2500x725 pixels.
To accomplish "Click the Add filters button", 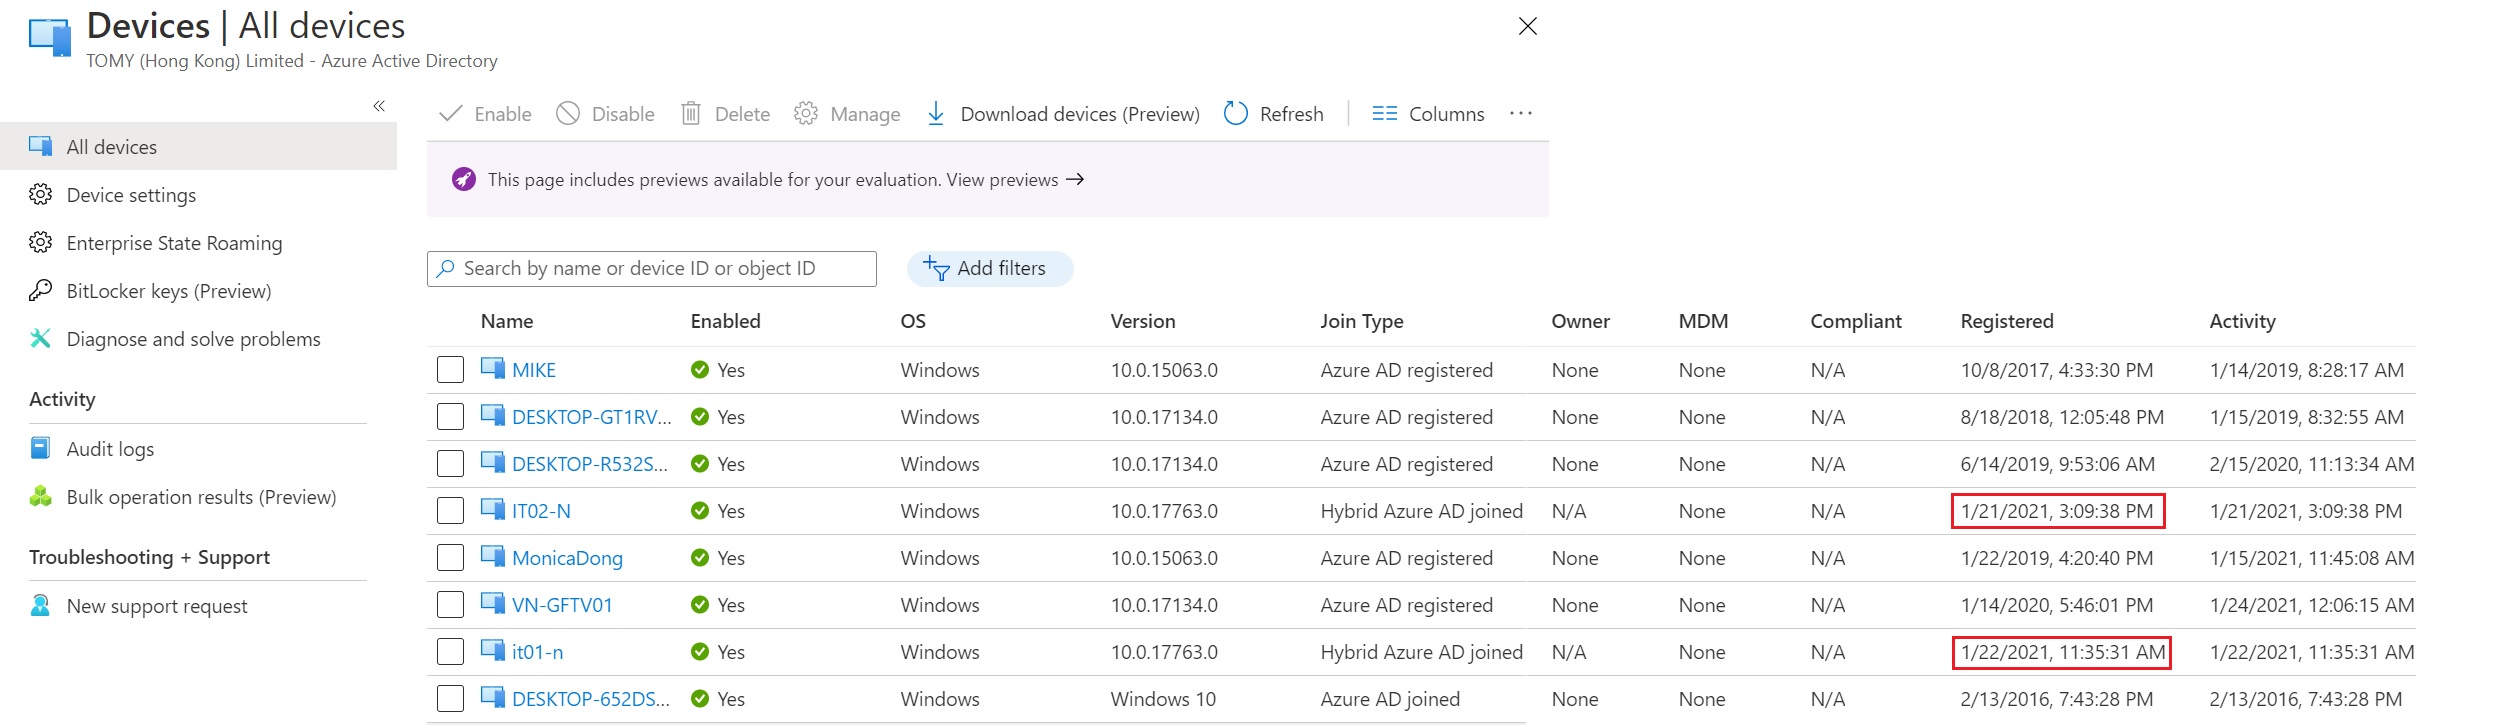I will [990, 269].
